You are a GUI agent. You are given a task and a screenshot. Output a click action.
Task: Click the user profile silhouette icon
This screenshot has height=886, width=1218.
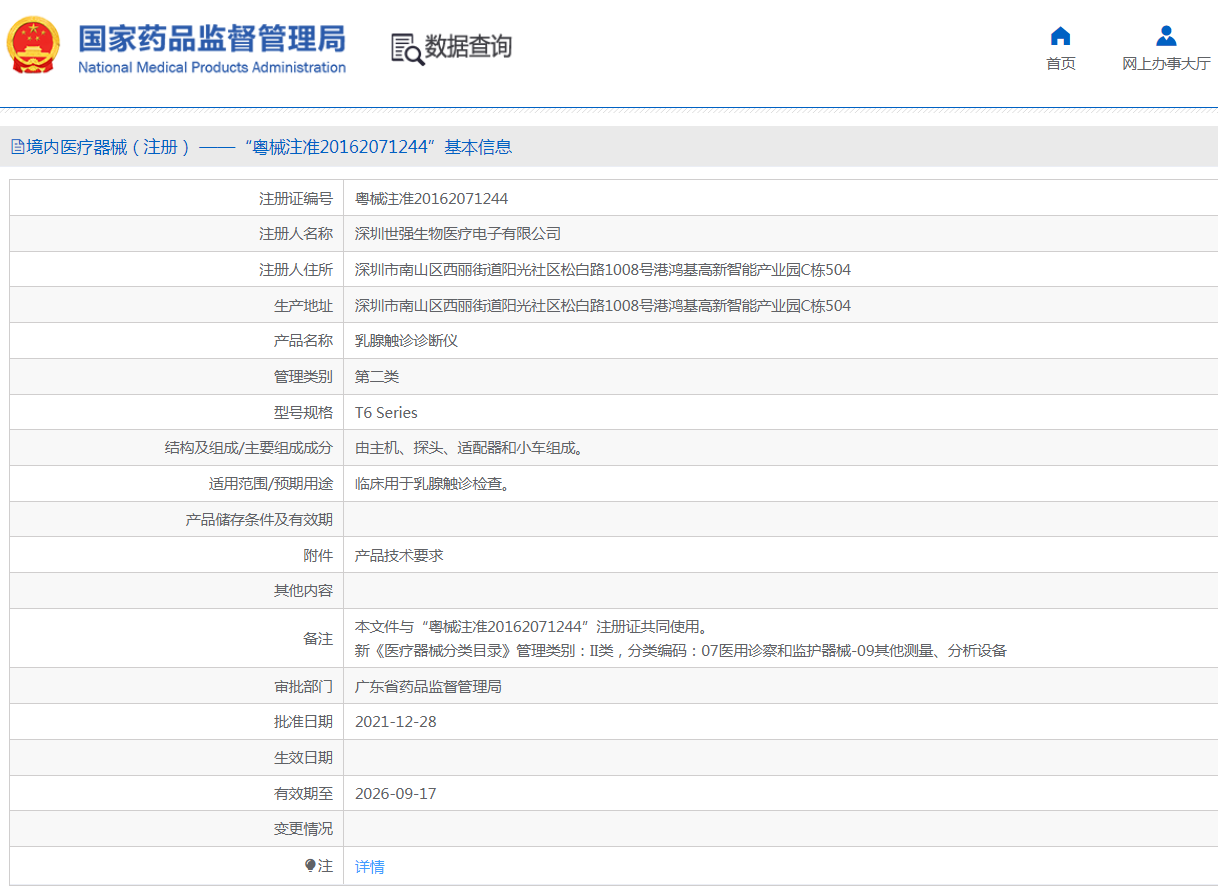[x=1166, y=37]
